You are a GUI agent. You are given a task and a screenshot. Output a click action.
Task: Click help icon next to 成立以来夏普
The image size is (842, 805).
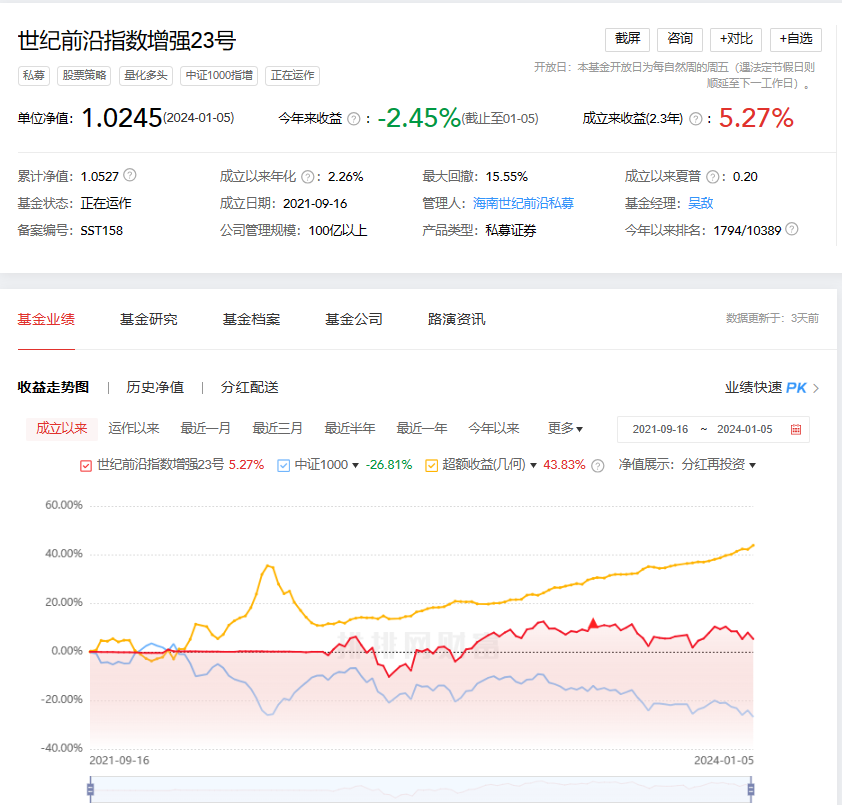pyautogui.click(x=713, y=177)
